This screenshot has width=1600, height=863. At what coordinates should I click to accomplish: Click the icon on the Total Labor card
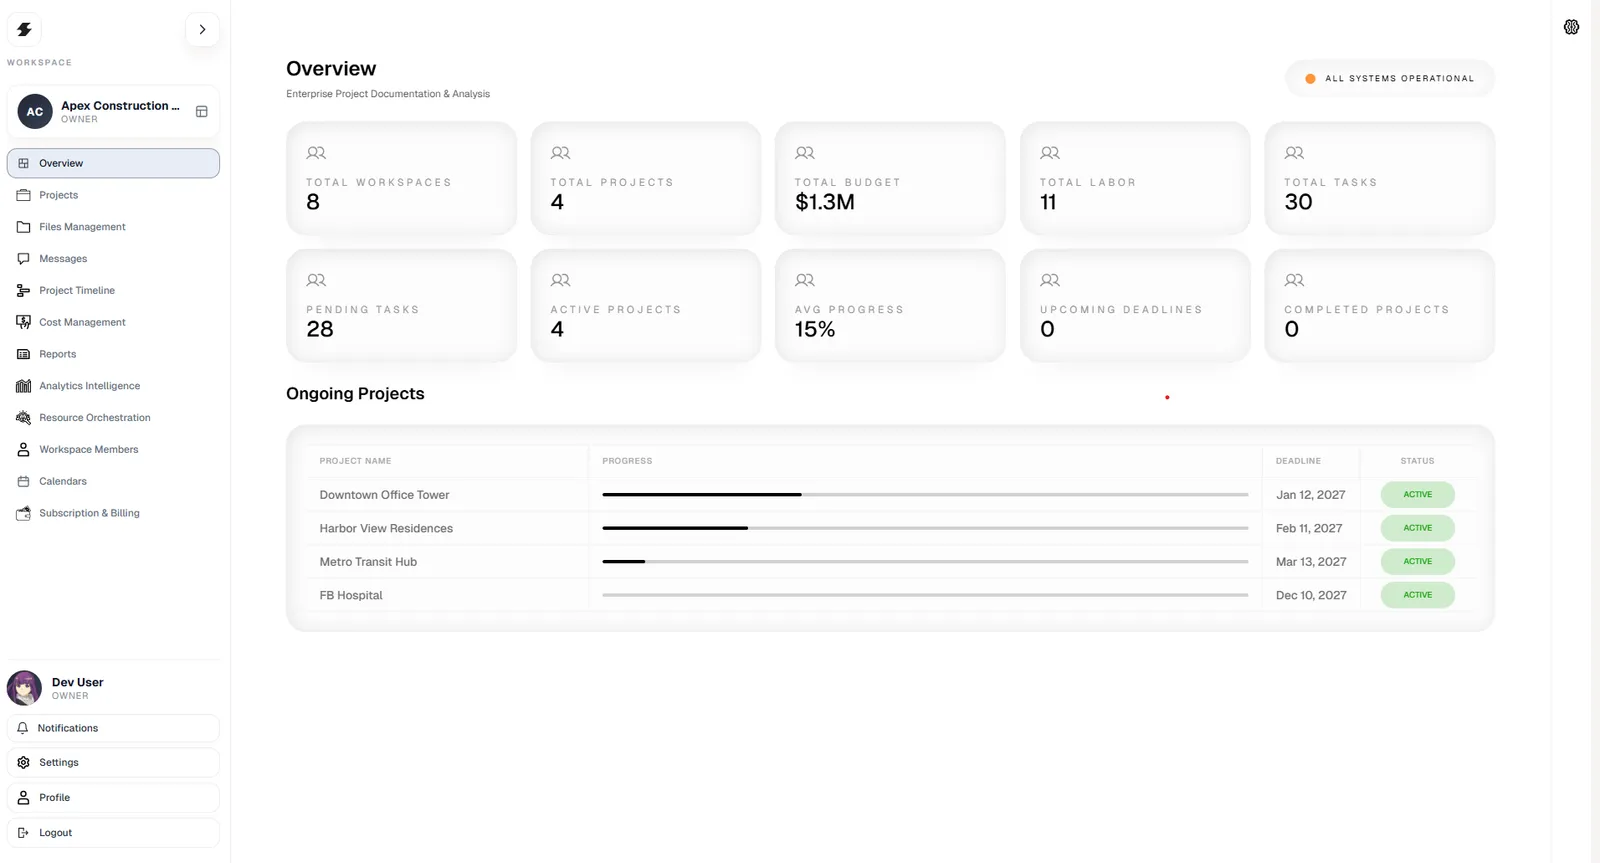(1050, 153)
